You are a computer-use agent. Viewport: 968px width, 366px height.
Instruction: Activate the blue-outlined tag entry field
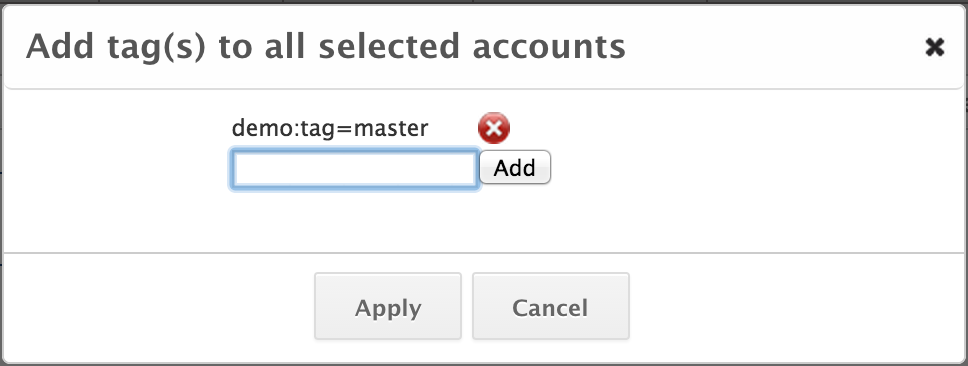(354, 168)
